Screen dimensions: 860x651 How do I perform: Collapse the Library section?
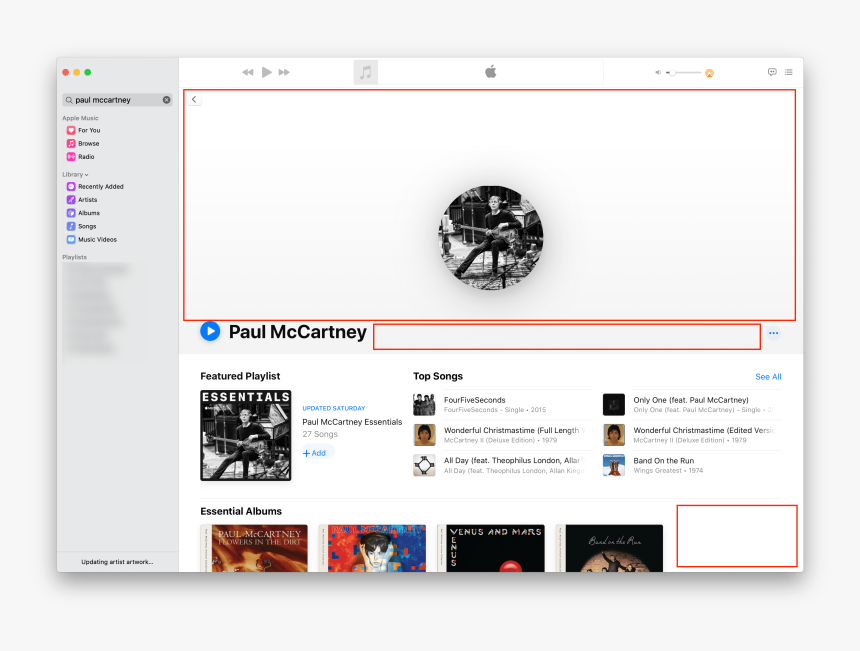[x=86, y=174]
